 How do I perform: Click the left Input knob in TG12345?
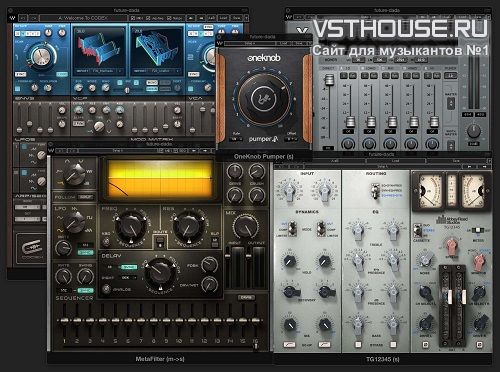[290, 191]
